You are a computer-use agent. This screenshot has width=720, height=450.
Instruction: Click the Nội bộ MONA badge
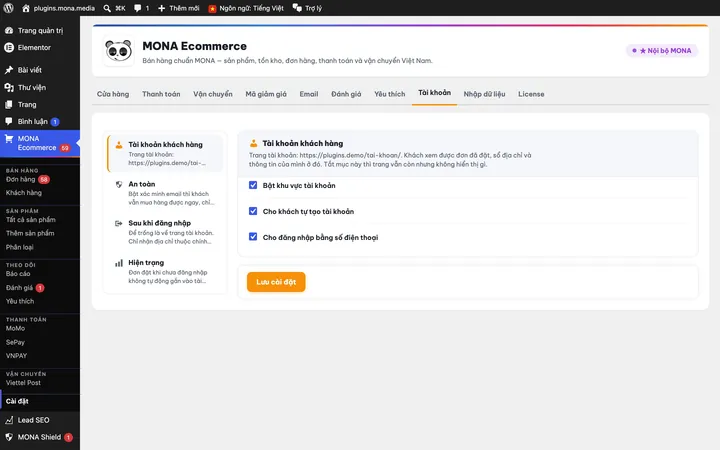[662, 51]
